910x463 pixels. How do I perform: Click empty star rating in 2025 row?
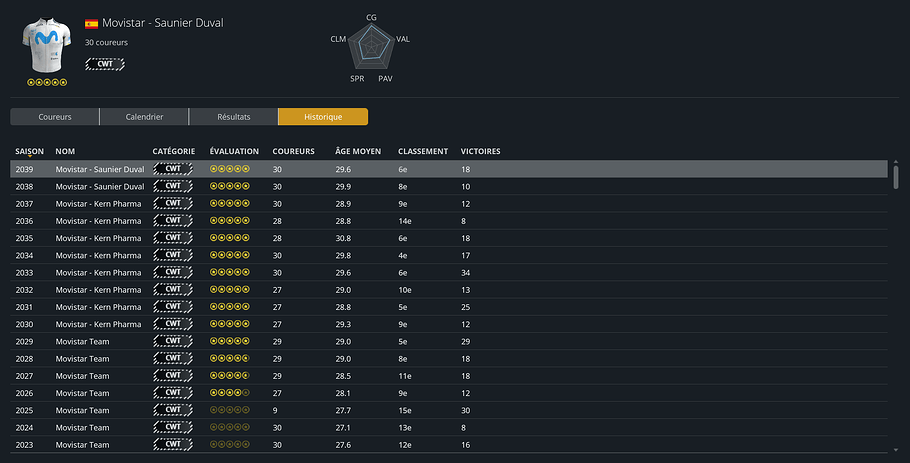point(230,410)
